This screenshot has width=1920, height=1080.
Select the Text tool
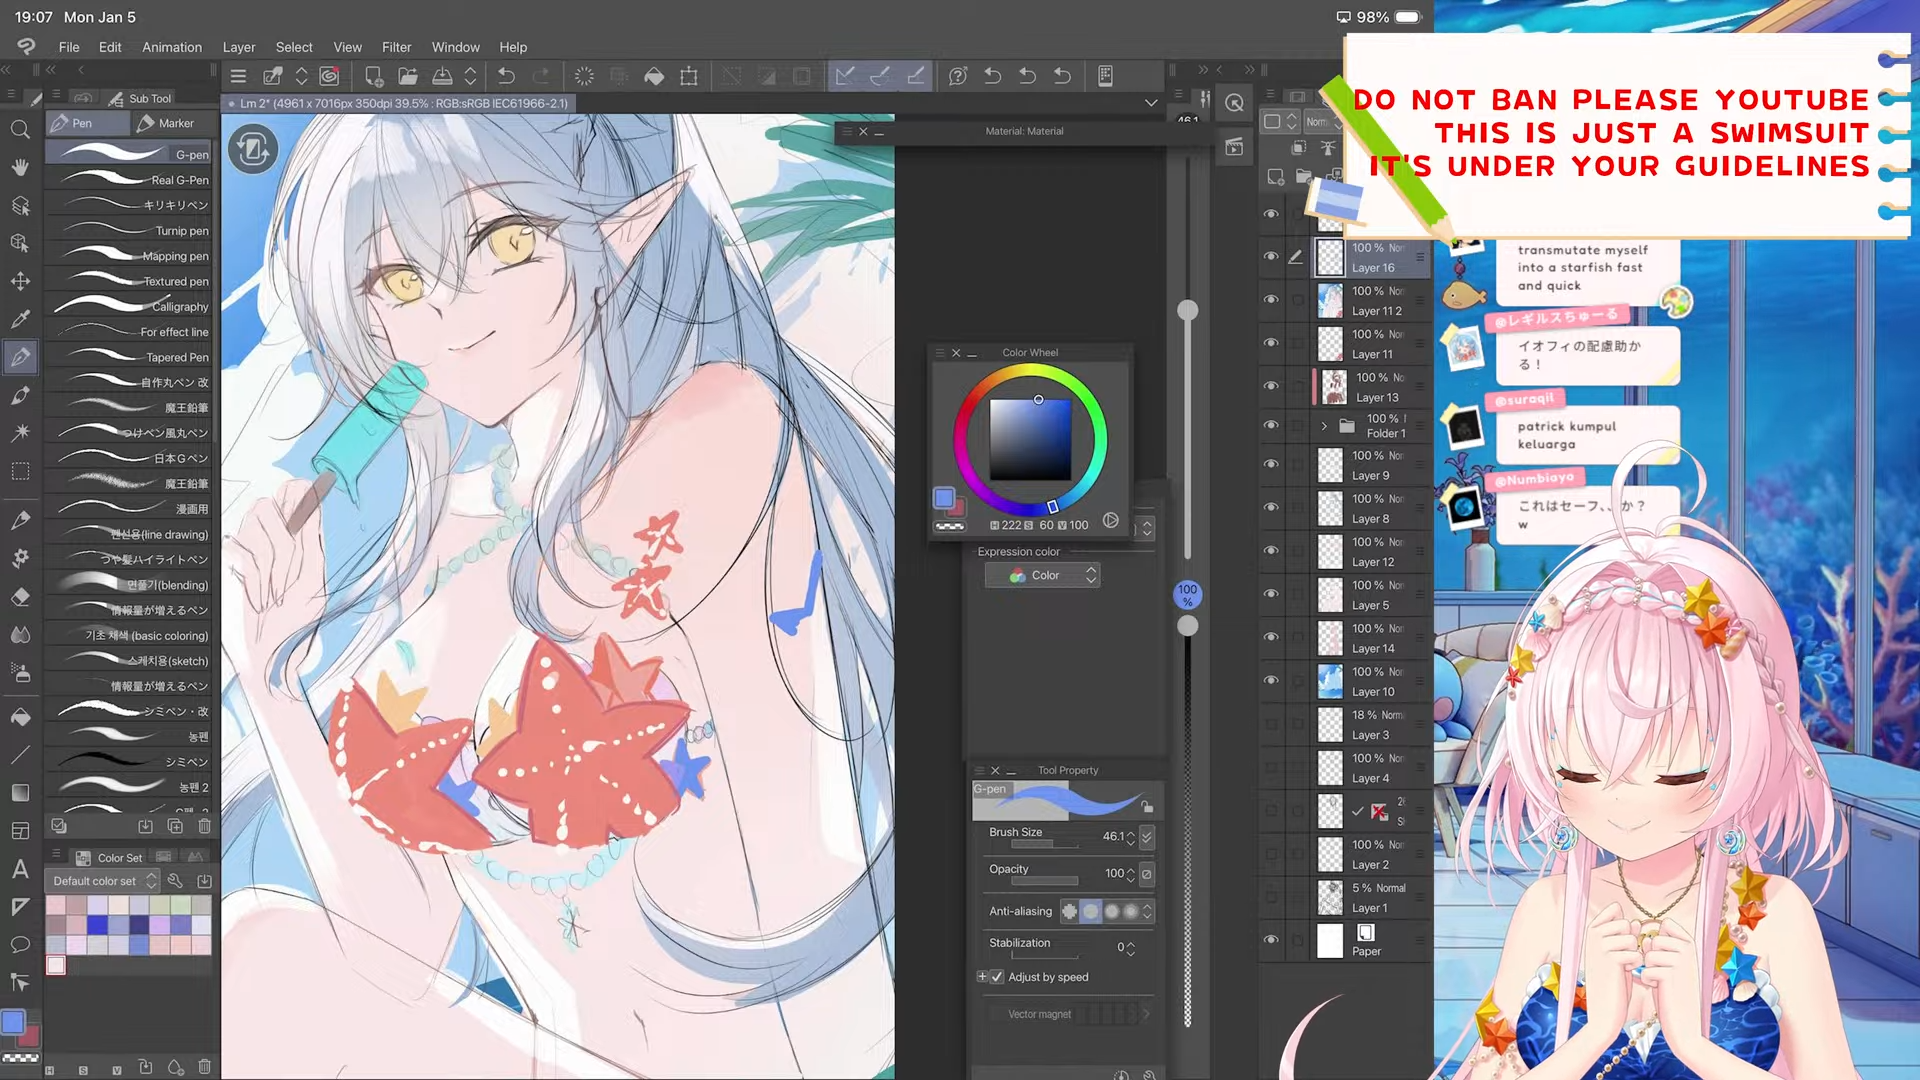20,868
